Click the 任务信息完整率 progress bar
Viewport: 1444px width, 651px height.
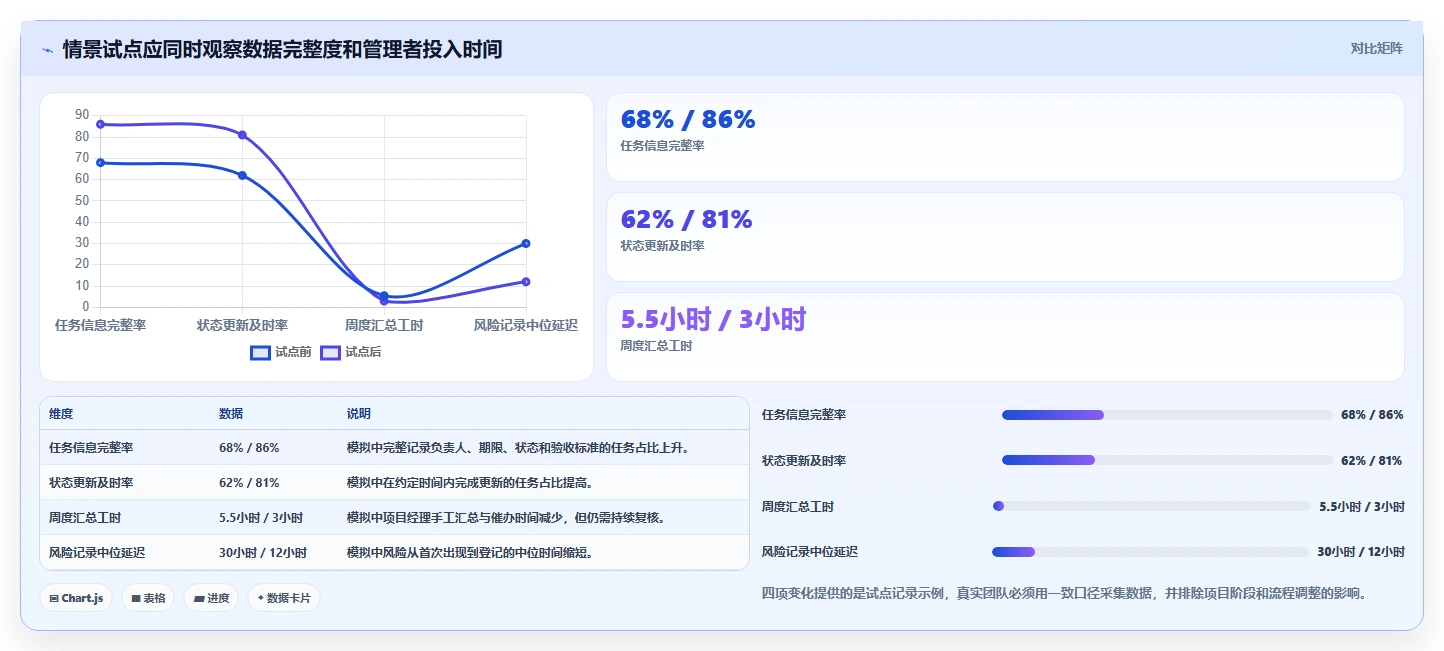pos(1167,415)
